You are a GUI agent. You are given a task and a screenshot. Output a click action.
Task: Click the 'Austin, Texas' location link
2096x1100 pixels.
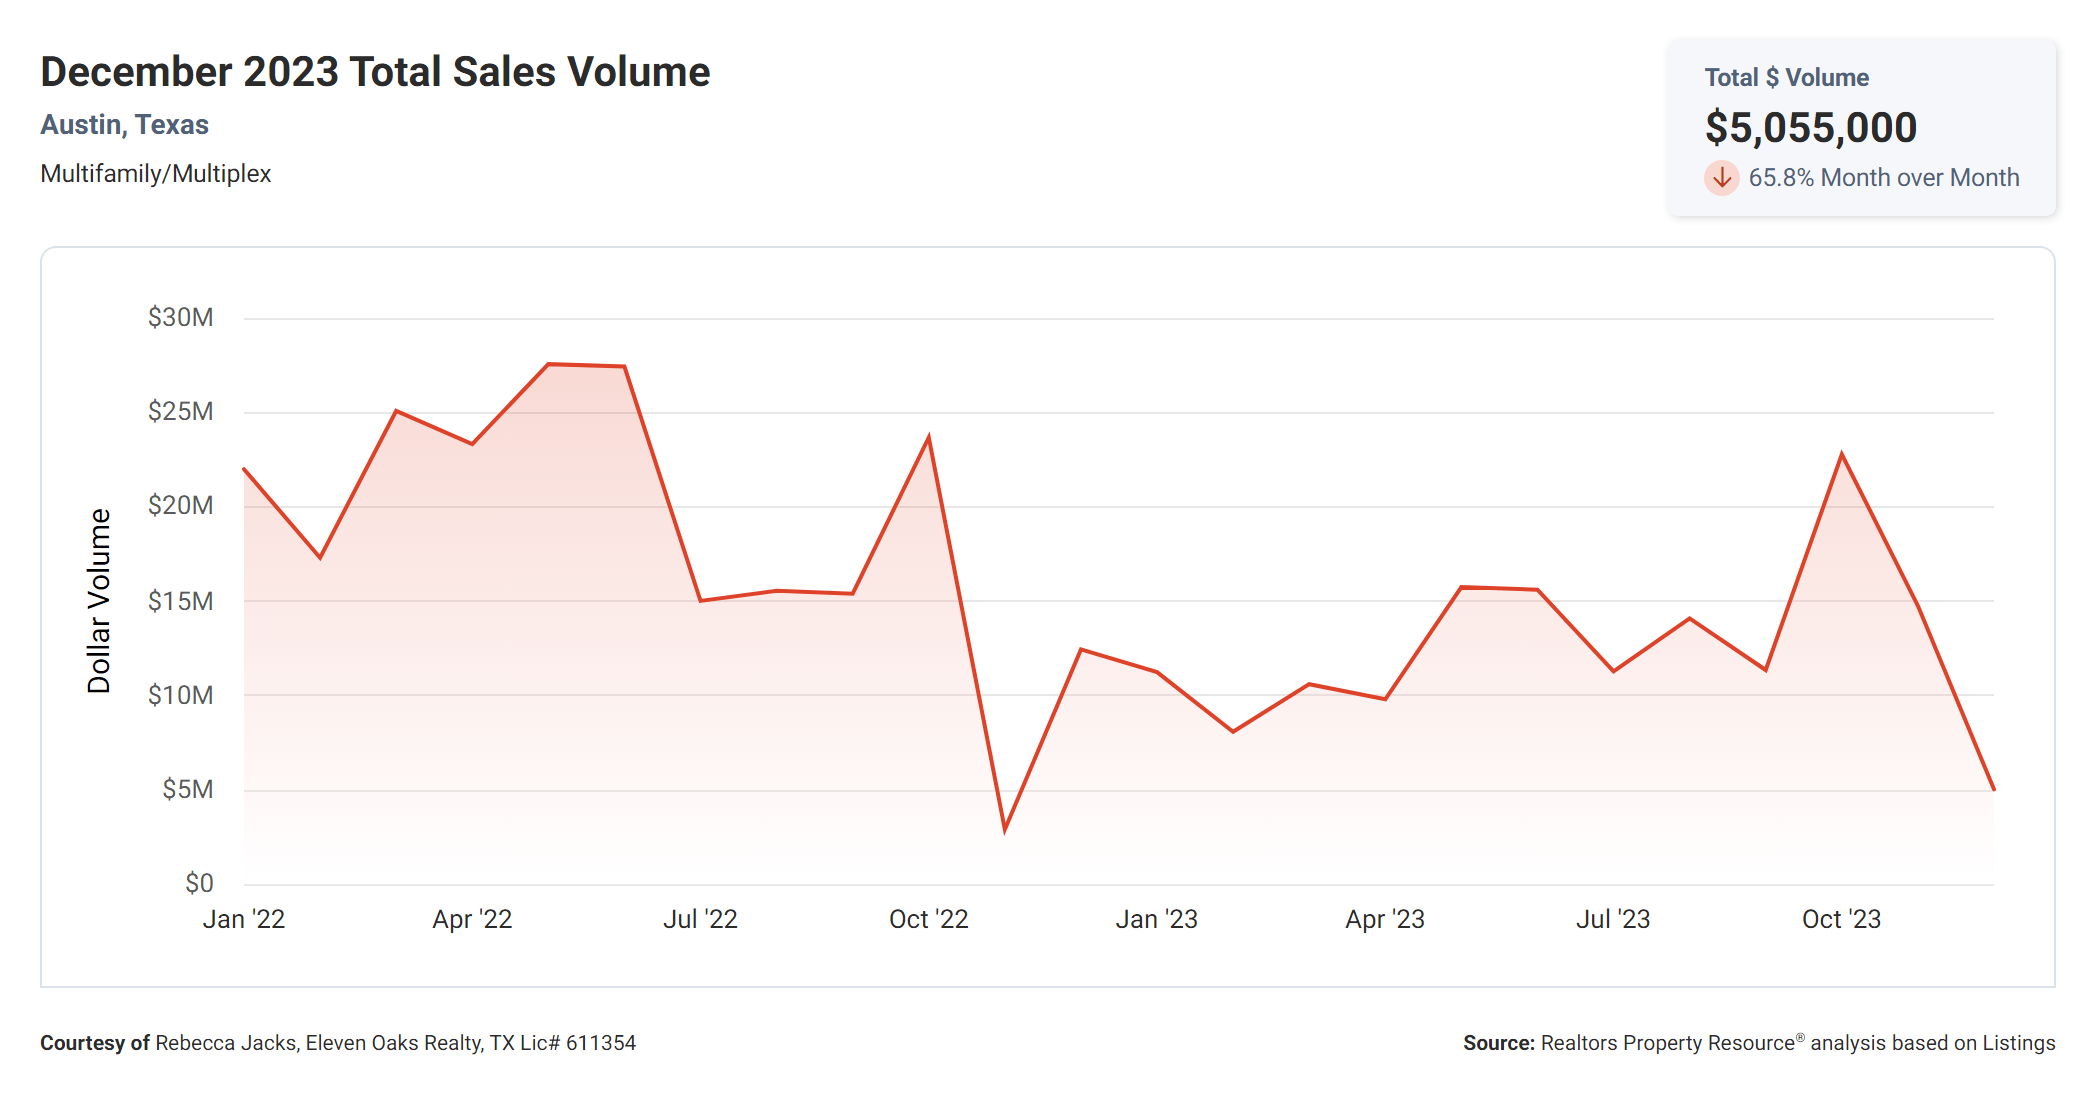tap(124, 125)
